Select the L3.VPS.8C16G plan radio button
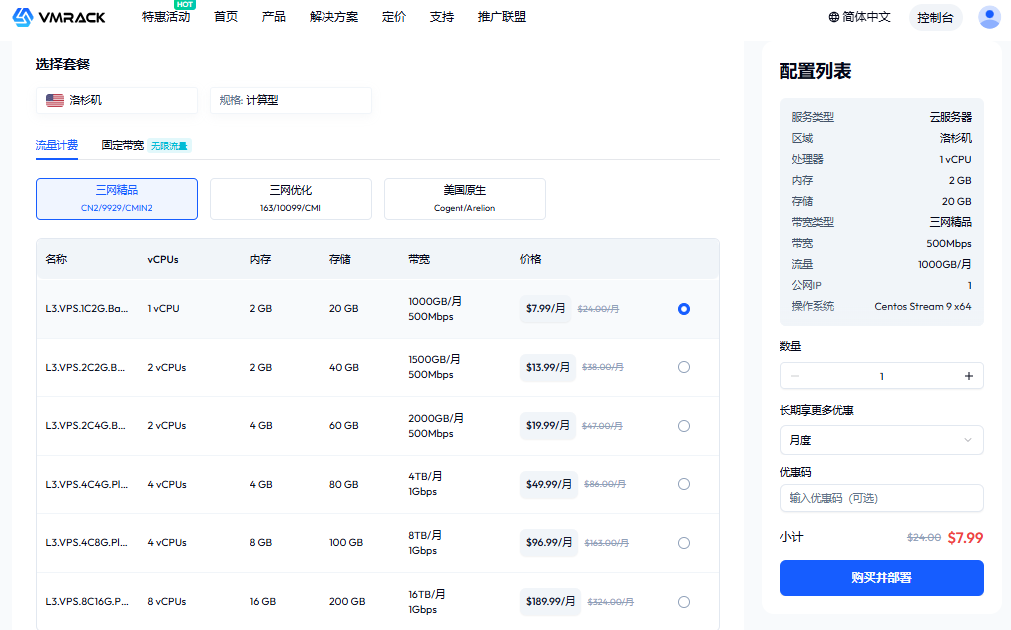Screen dimensions: 1011x630 pyautogui.click(x=683, y=602)
